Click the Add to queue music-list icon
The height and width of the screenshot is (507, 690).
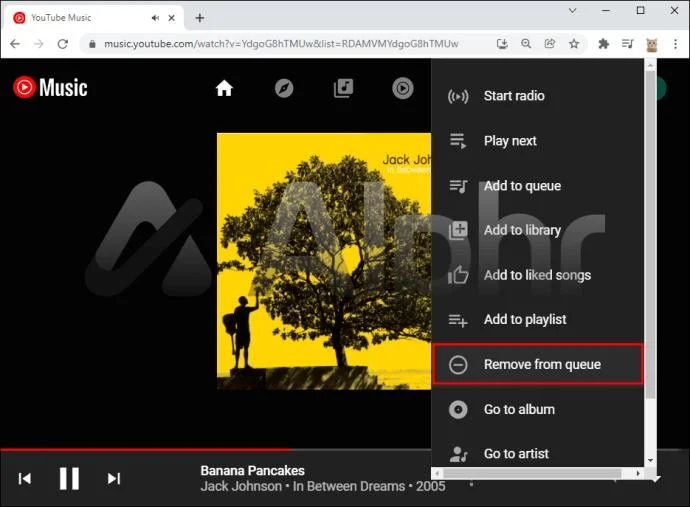coord(458,186)
